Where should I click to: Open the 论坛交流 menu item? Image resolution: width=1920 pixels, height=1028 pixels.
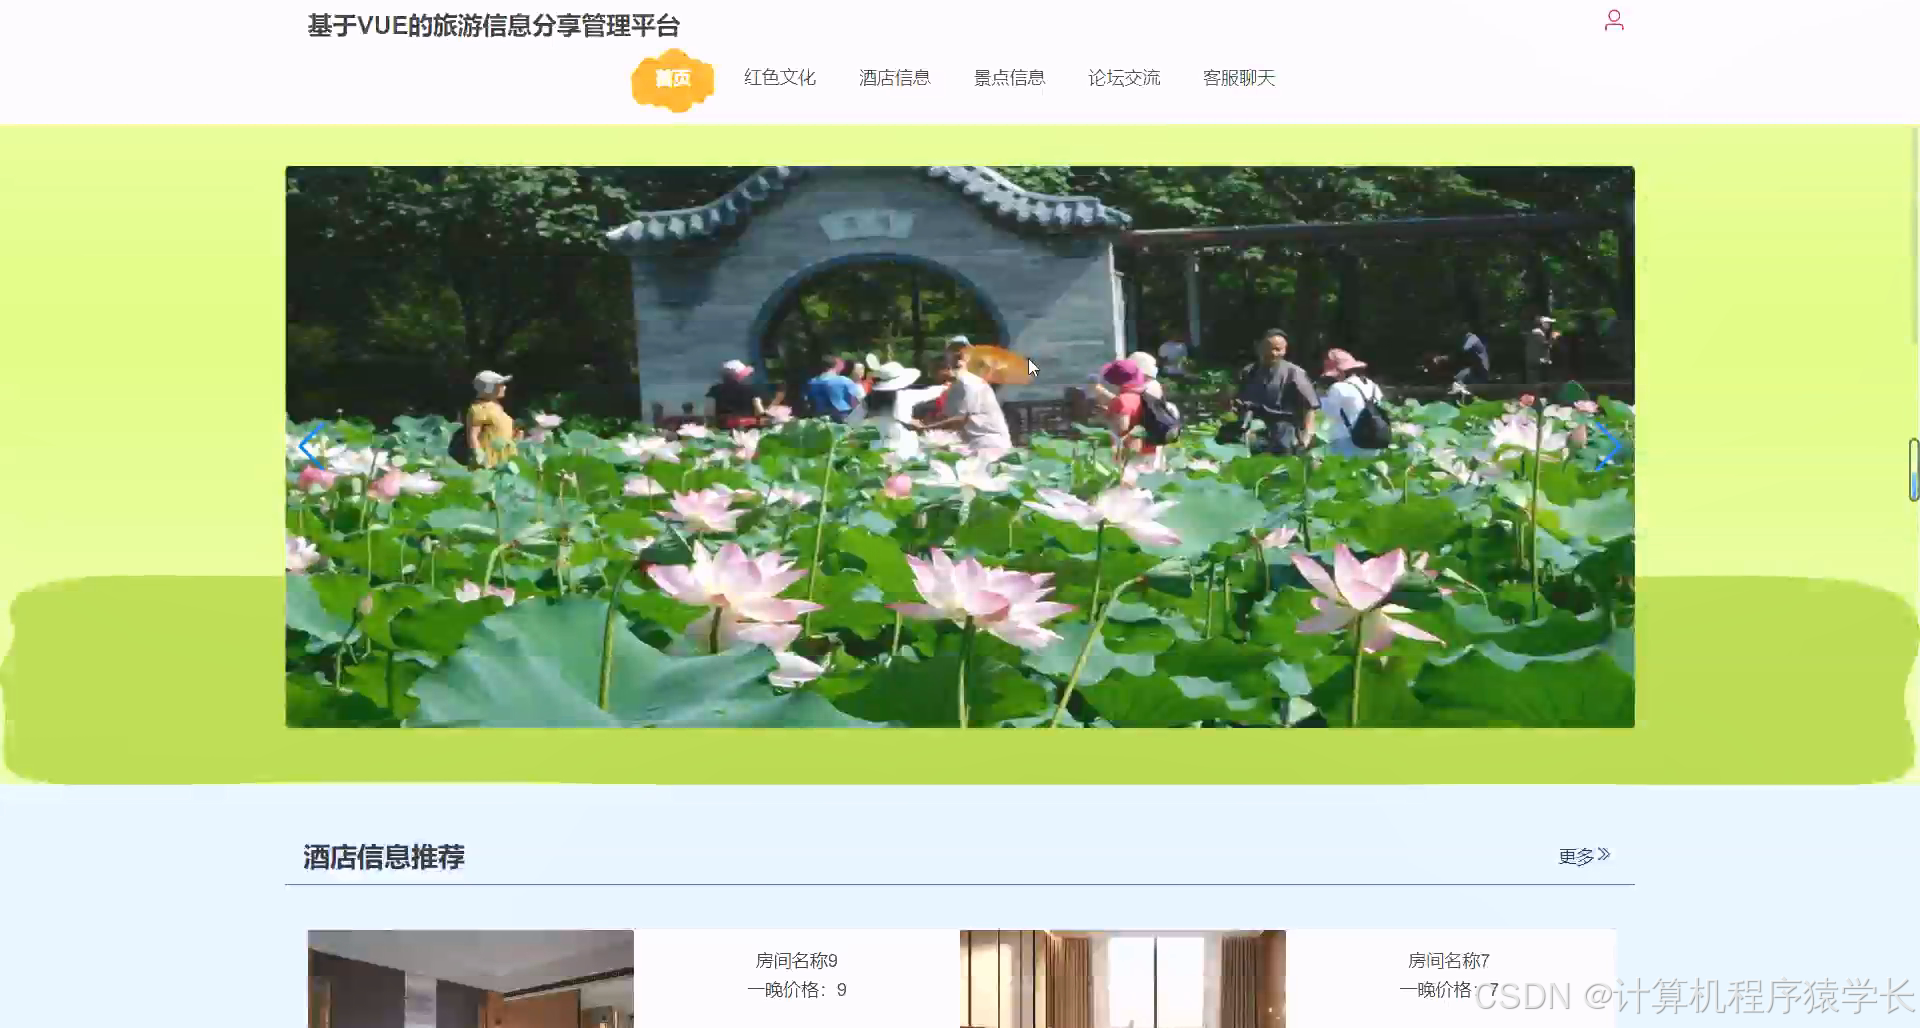click(1124, 77)
